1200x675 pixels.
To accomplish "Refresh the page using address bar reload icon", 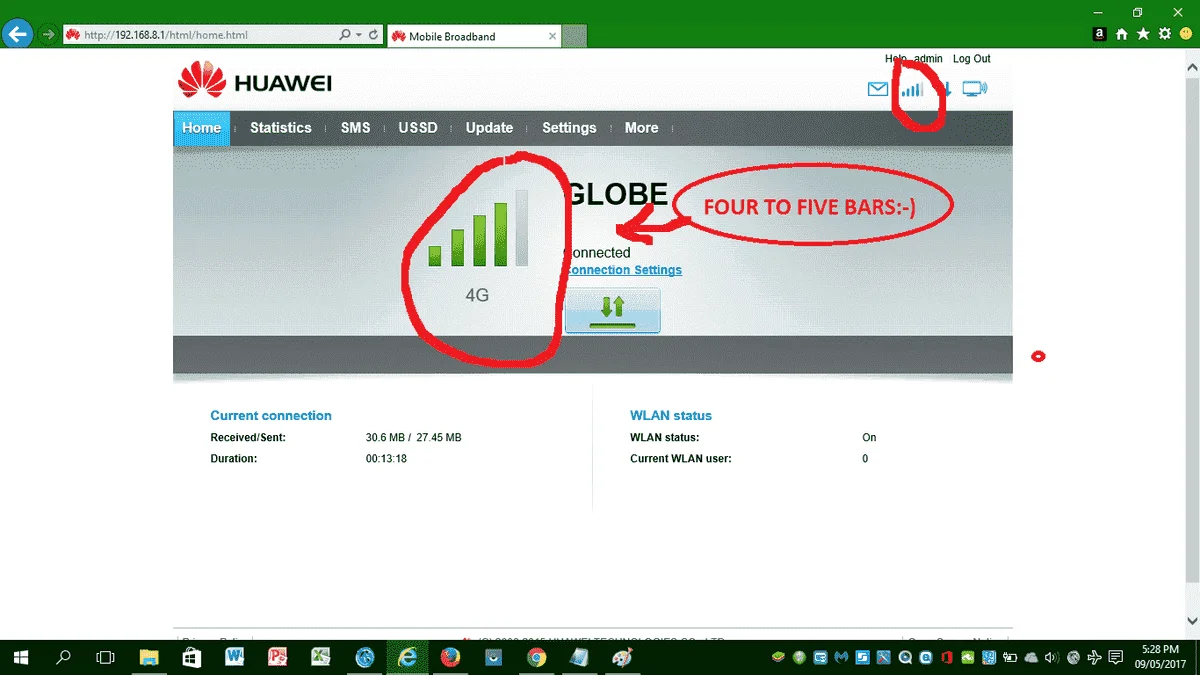I will tap(374, 35).
